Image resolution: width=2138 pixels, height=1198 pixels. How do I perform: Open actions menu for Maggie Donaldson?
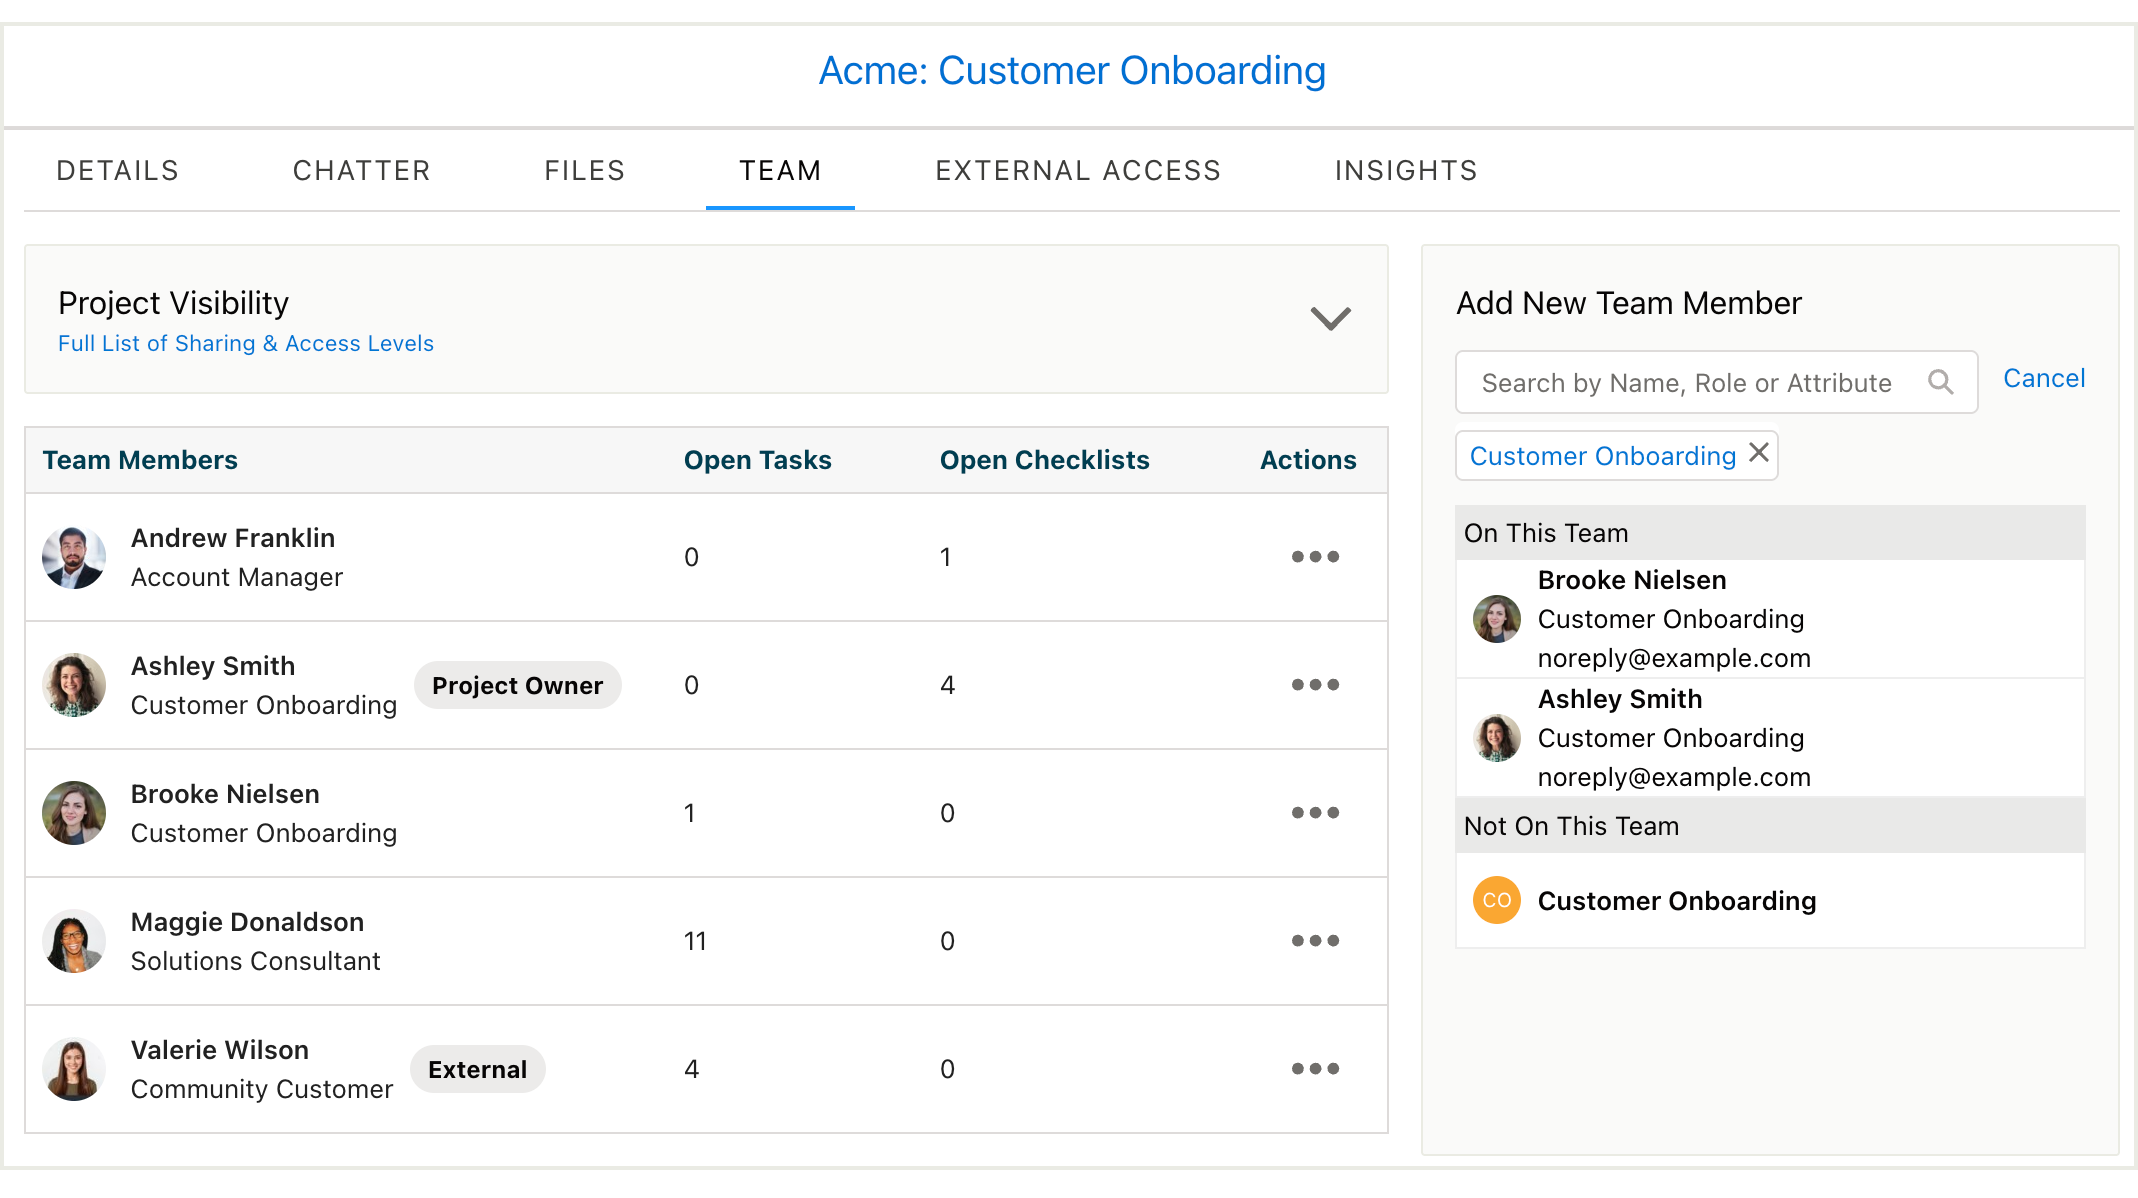[1315, 941]
